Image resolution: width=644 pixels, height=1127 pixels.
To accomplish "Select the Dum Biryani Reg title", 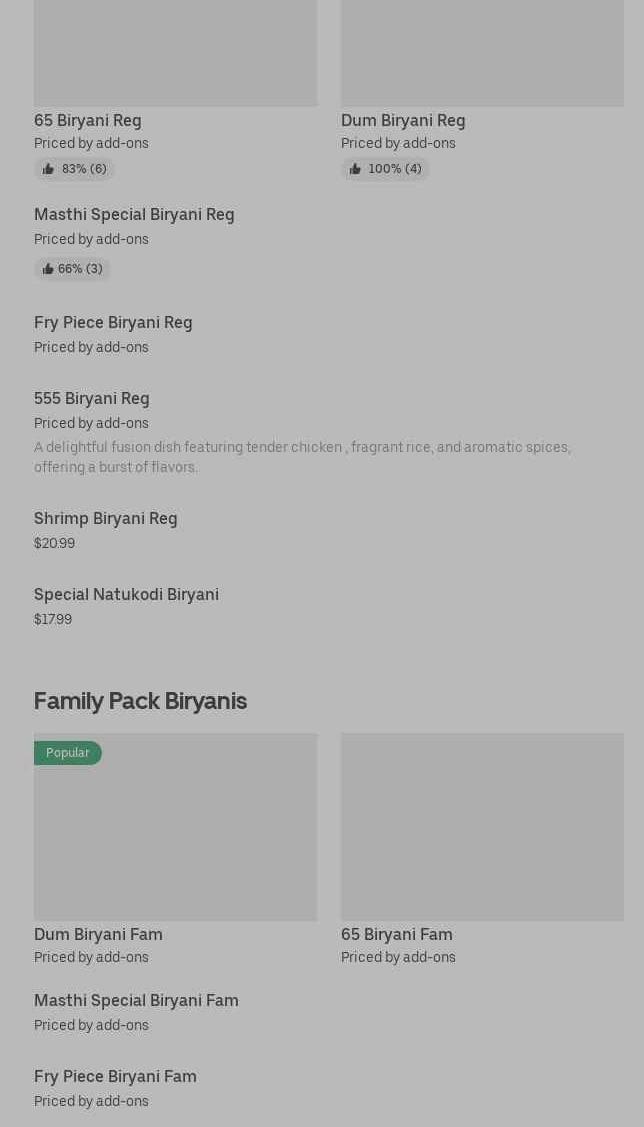I will tap(403, 120).
